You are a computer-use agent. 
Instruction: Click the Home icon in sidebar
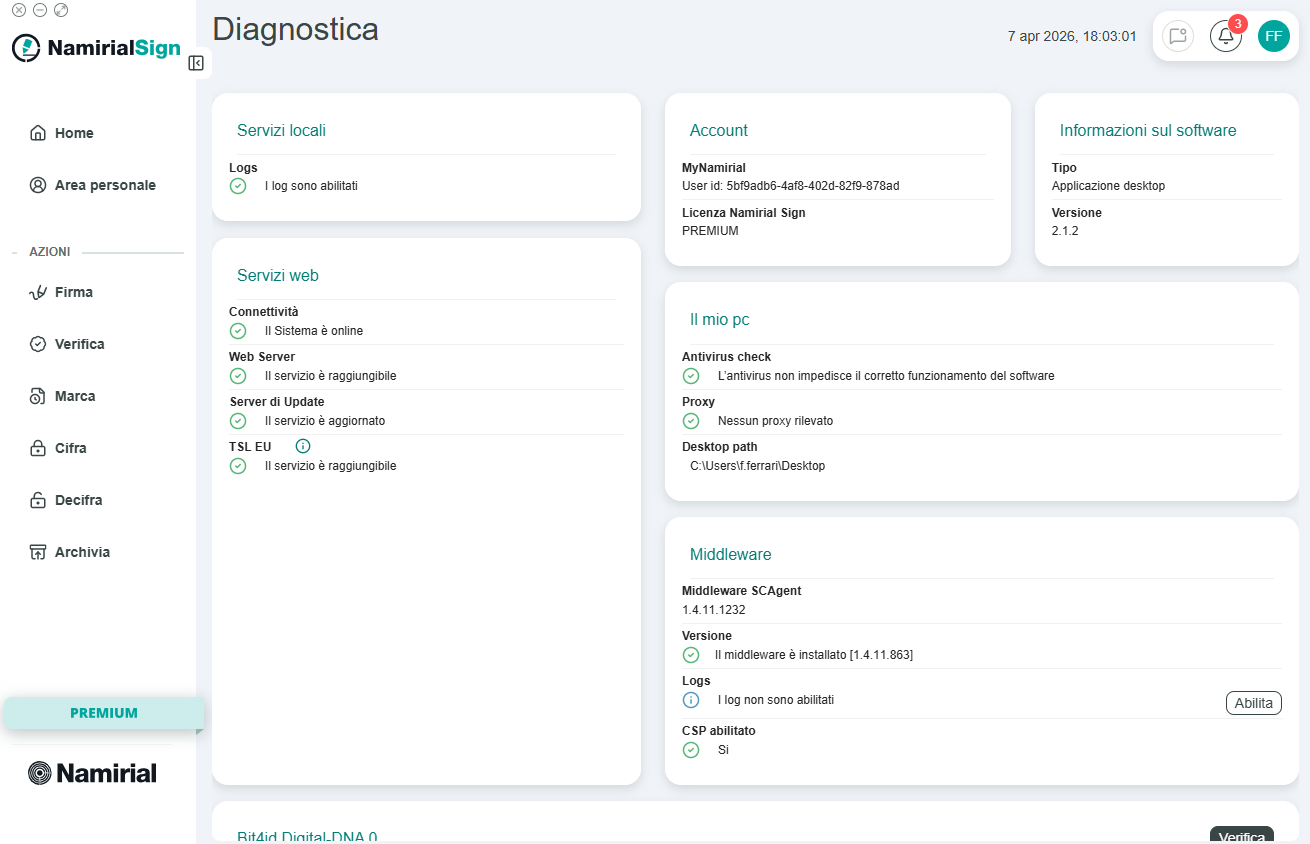(x=38, y=133)
